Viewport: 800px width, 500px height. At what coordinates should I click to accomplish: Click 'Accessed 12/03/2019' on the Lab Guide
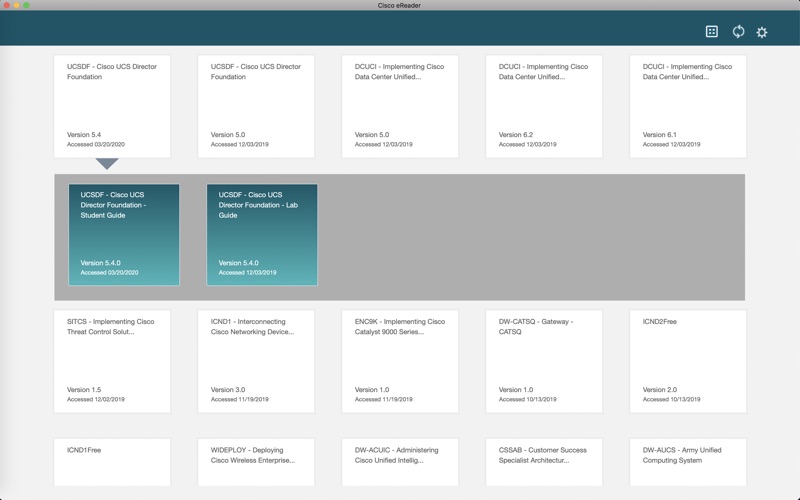[247, 272]
